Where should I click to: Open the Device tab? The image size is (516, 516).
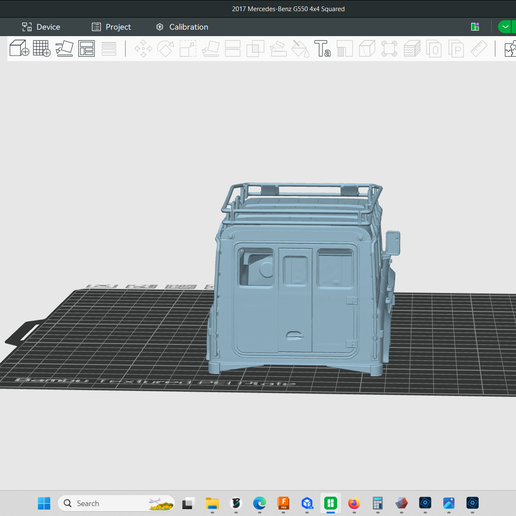point(41,27)
